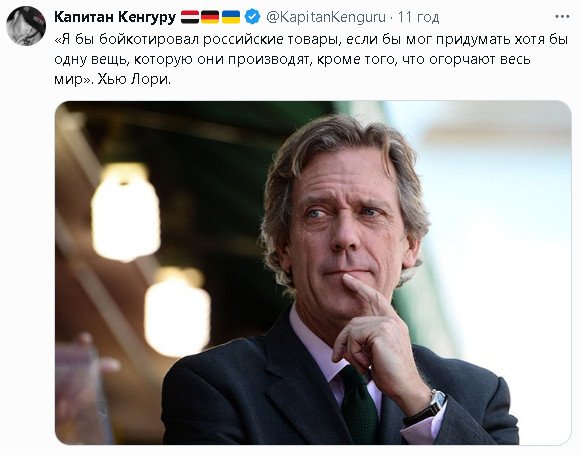Viewport: 580px width, 455px height.
Task: Open the Капитан Кенгуру display name
Action: tap(115, 17)
